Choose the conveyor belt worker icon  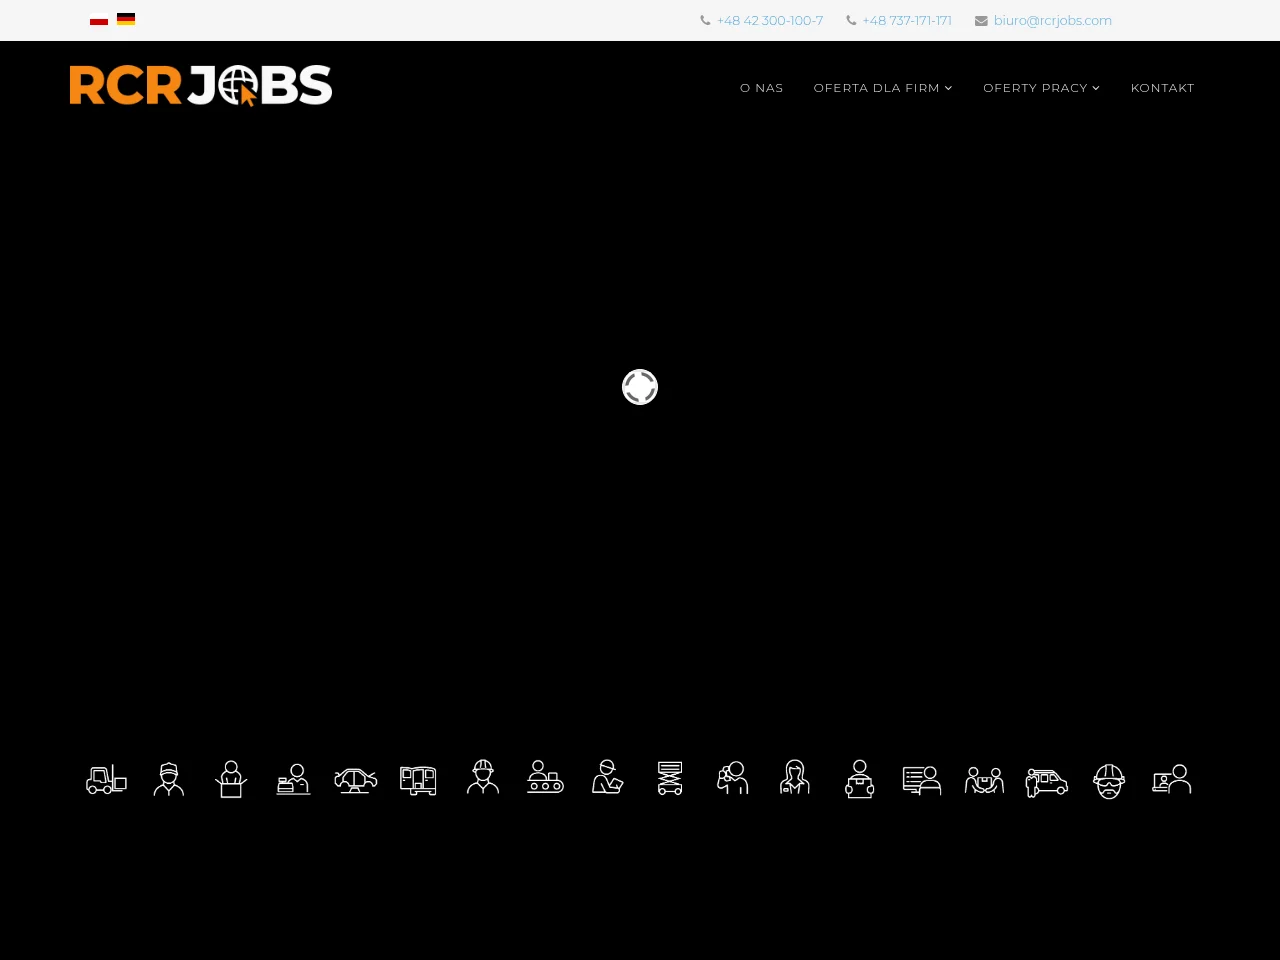[x=545, y=777]
